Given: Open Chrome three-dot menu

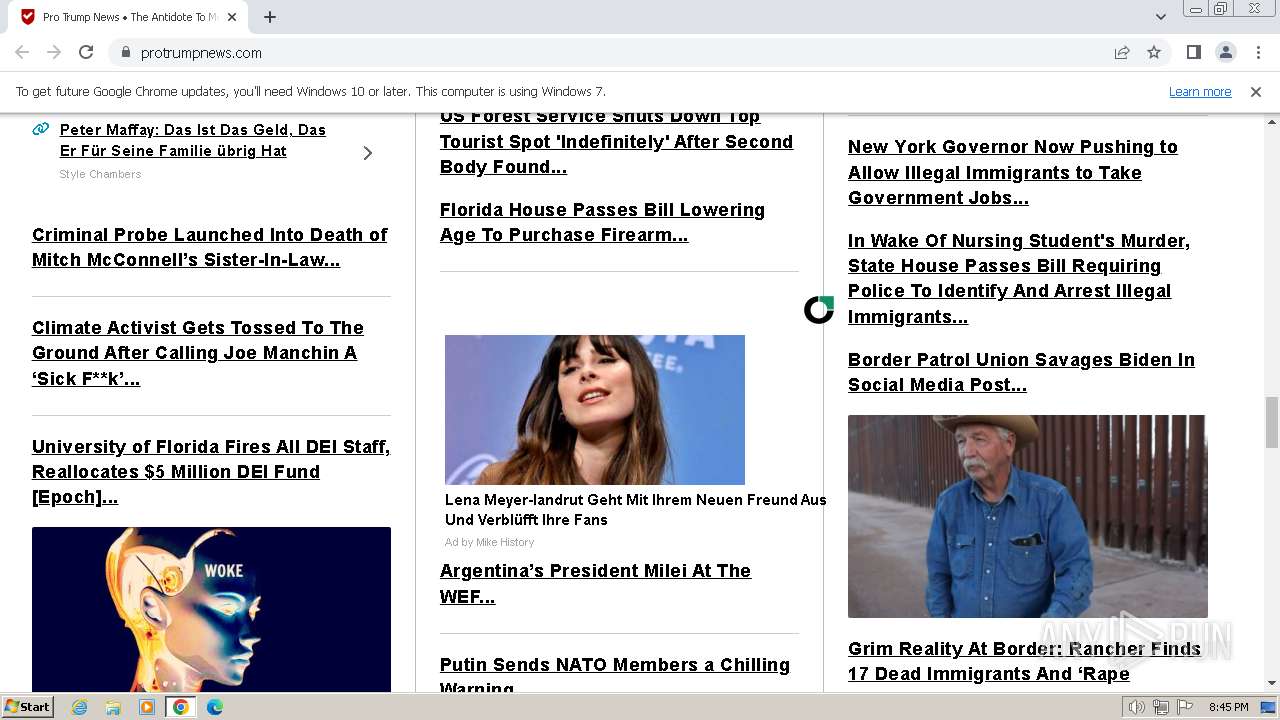Looking at the screenshot, I should pyautogui.click(x=1257, y=52).
